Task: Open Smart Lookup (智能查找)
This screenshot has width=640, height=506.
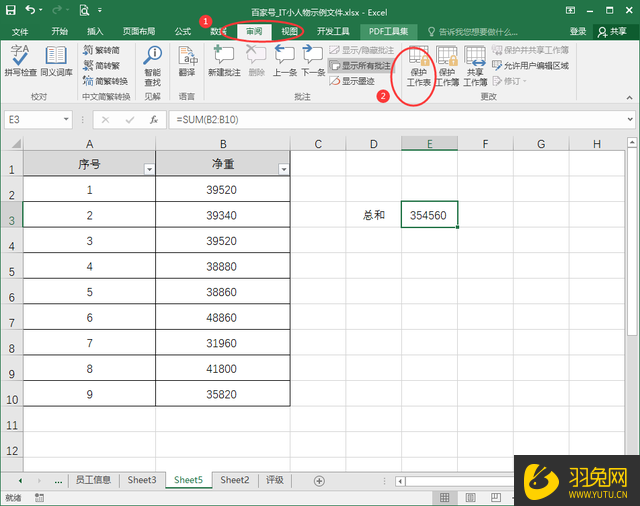Action: pos(153,66)
